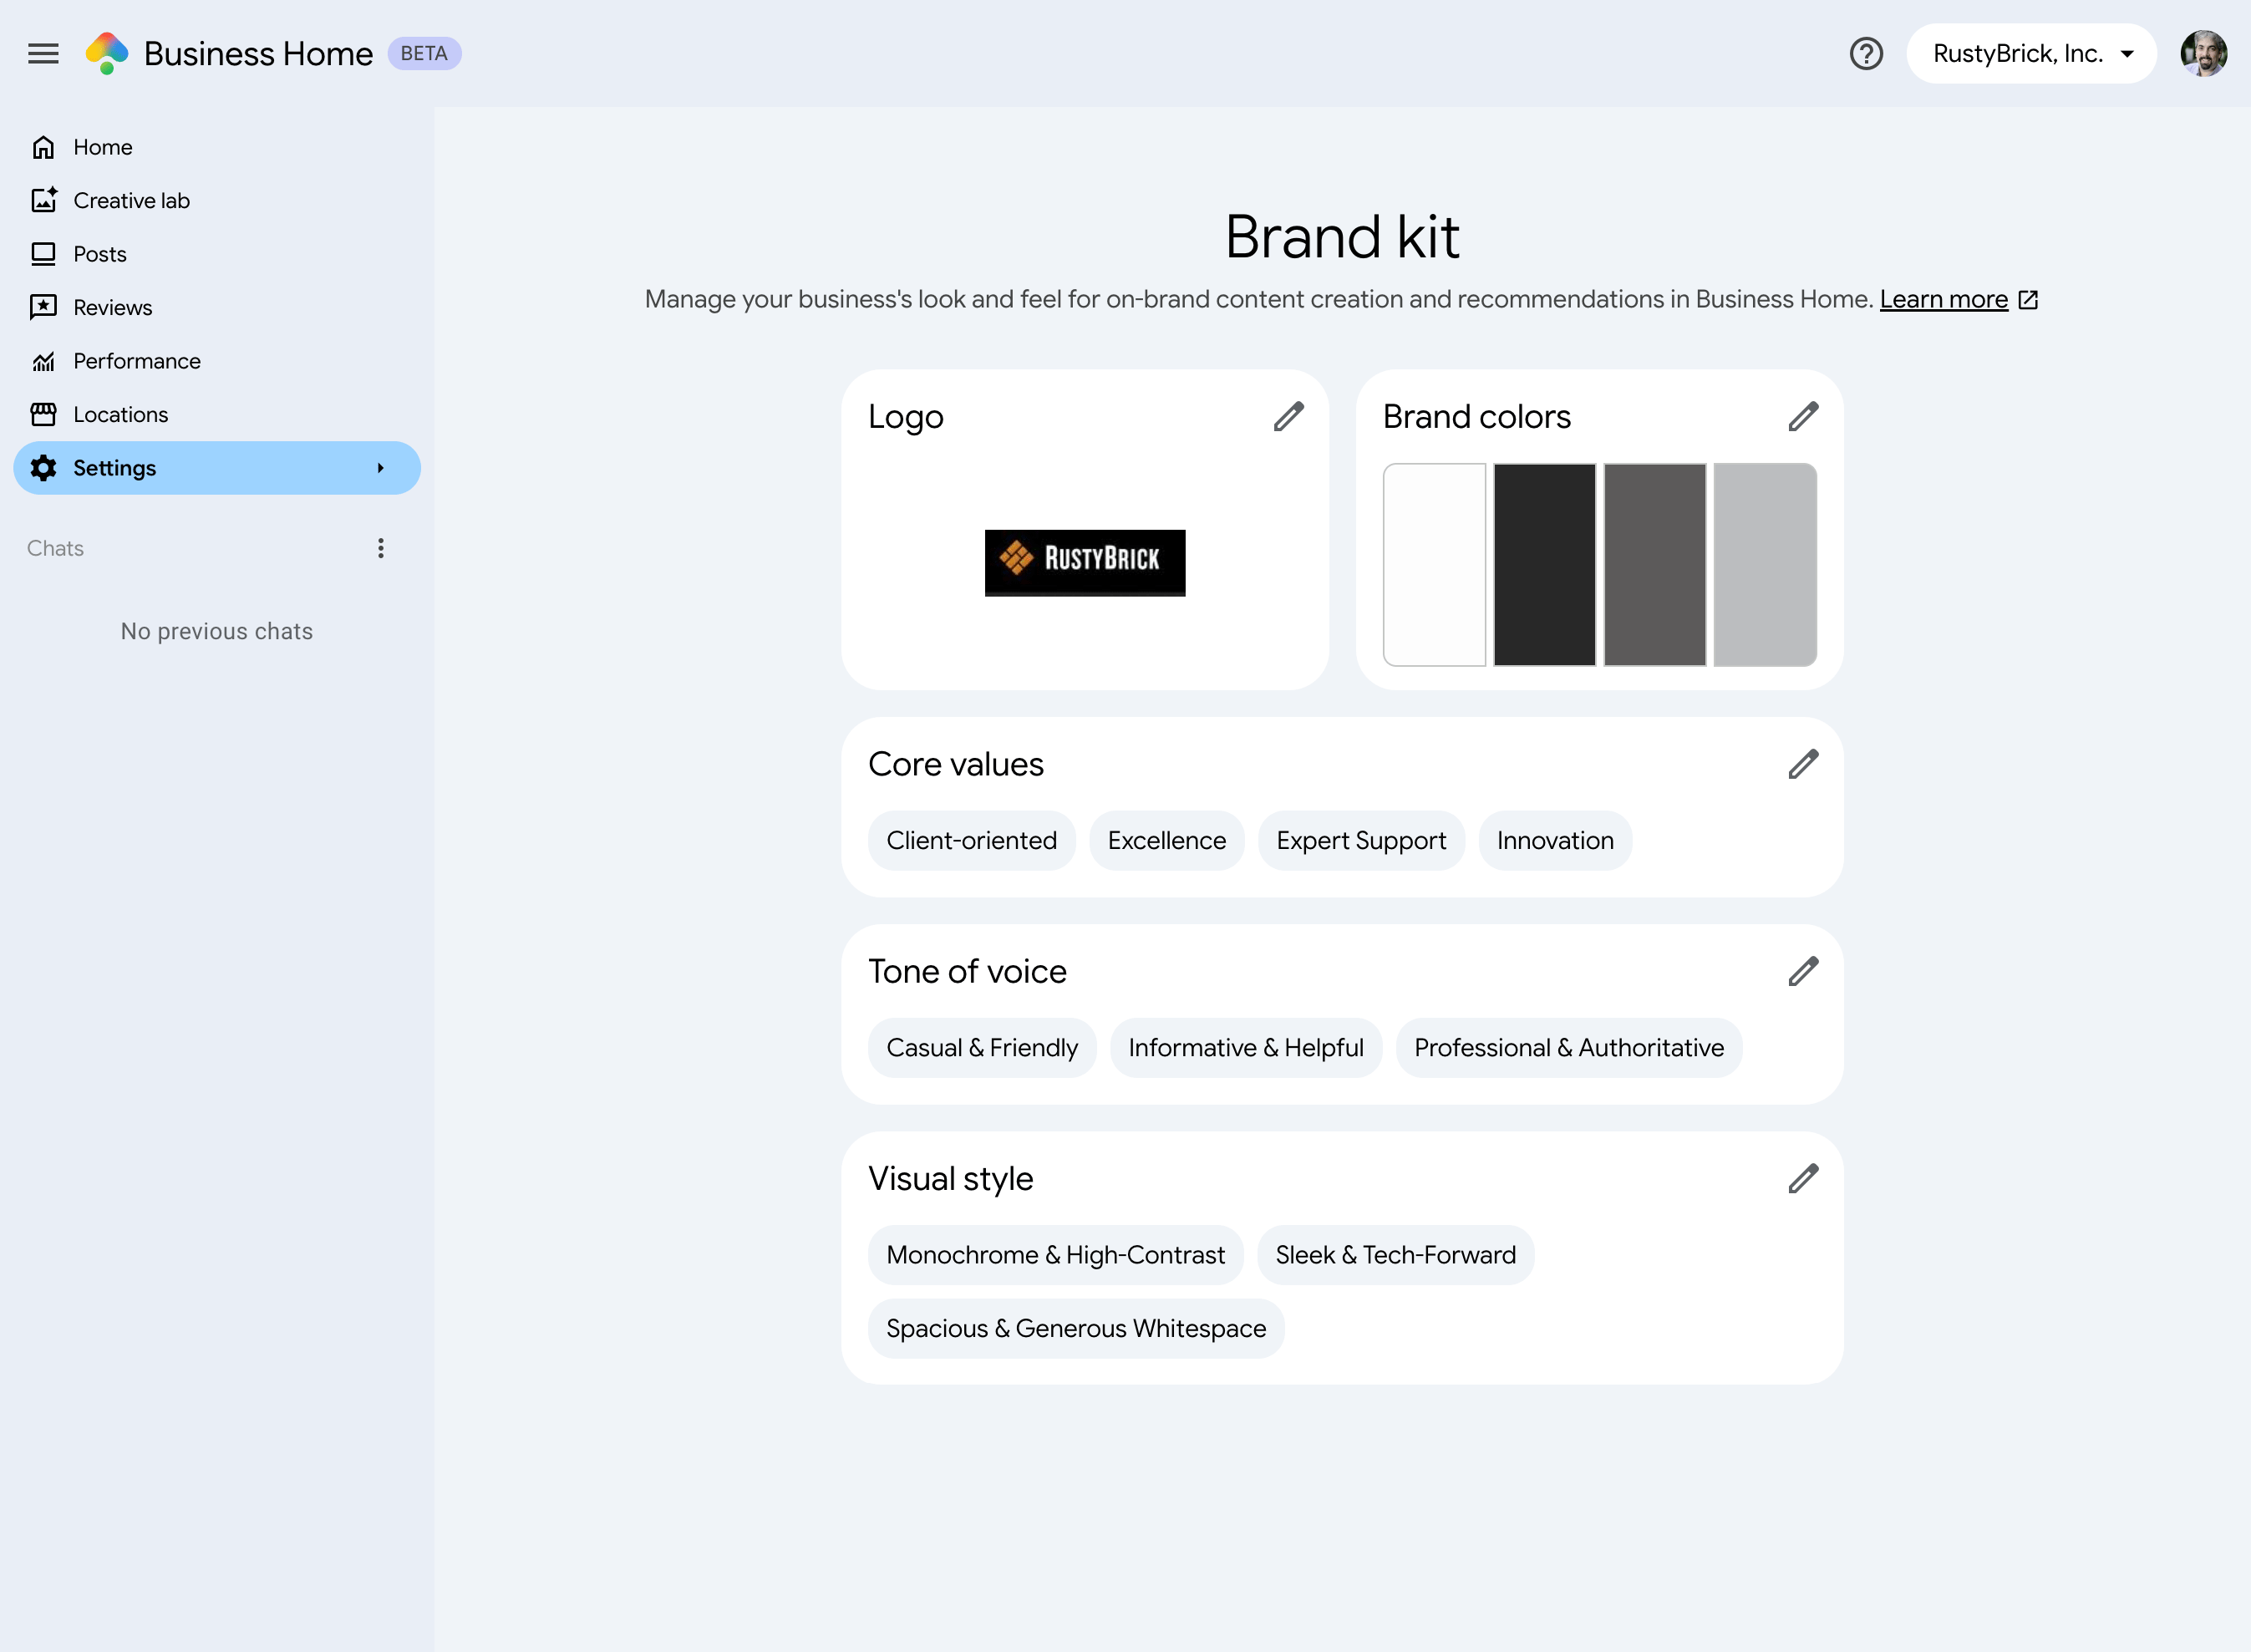Click the Locations storefront icon
2251x1652 pixels.
43,414
